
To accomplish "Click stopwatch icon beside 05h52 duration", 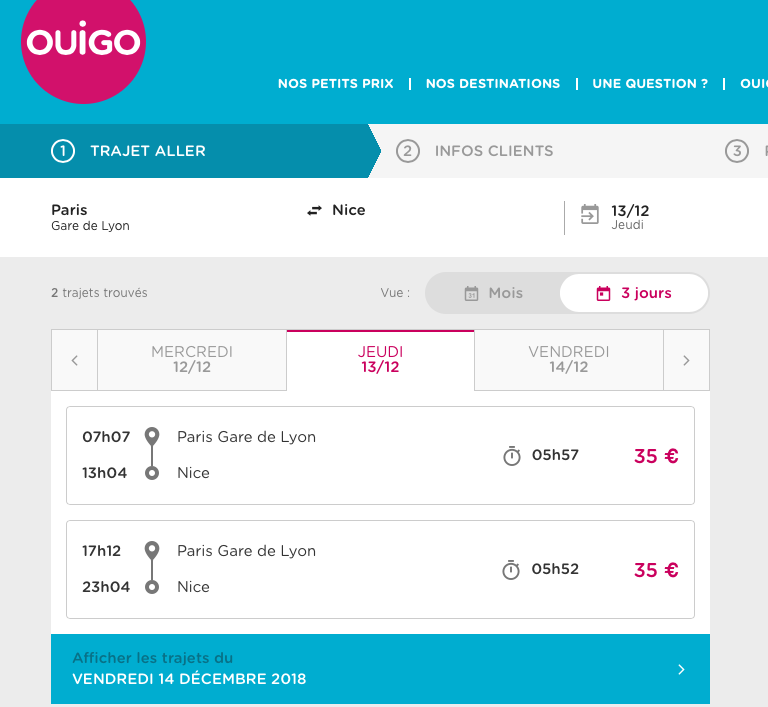I will 511,569.
